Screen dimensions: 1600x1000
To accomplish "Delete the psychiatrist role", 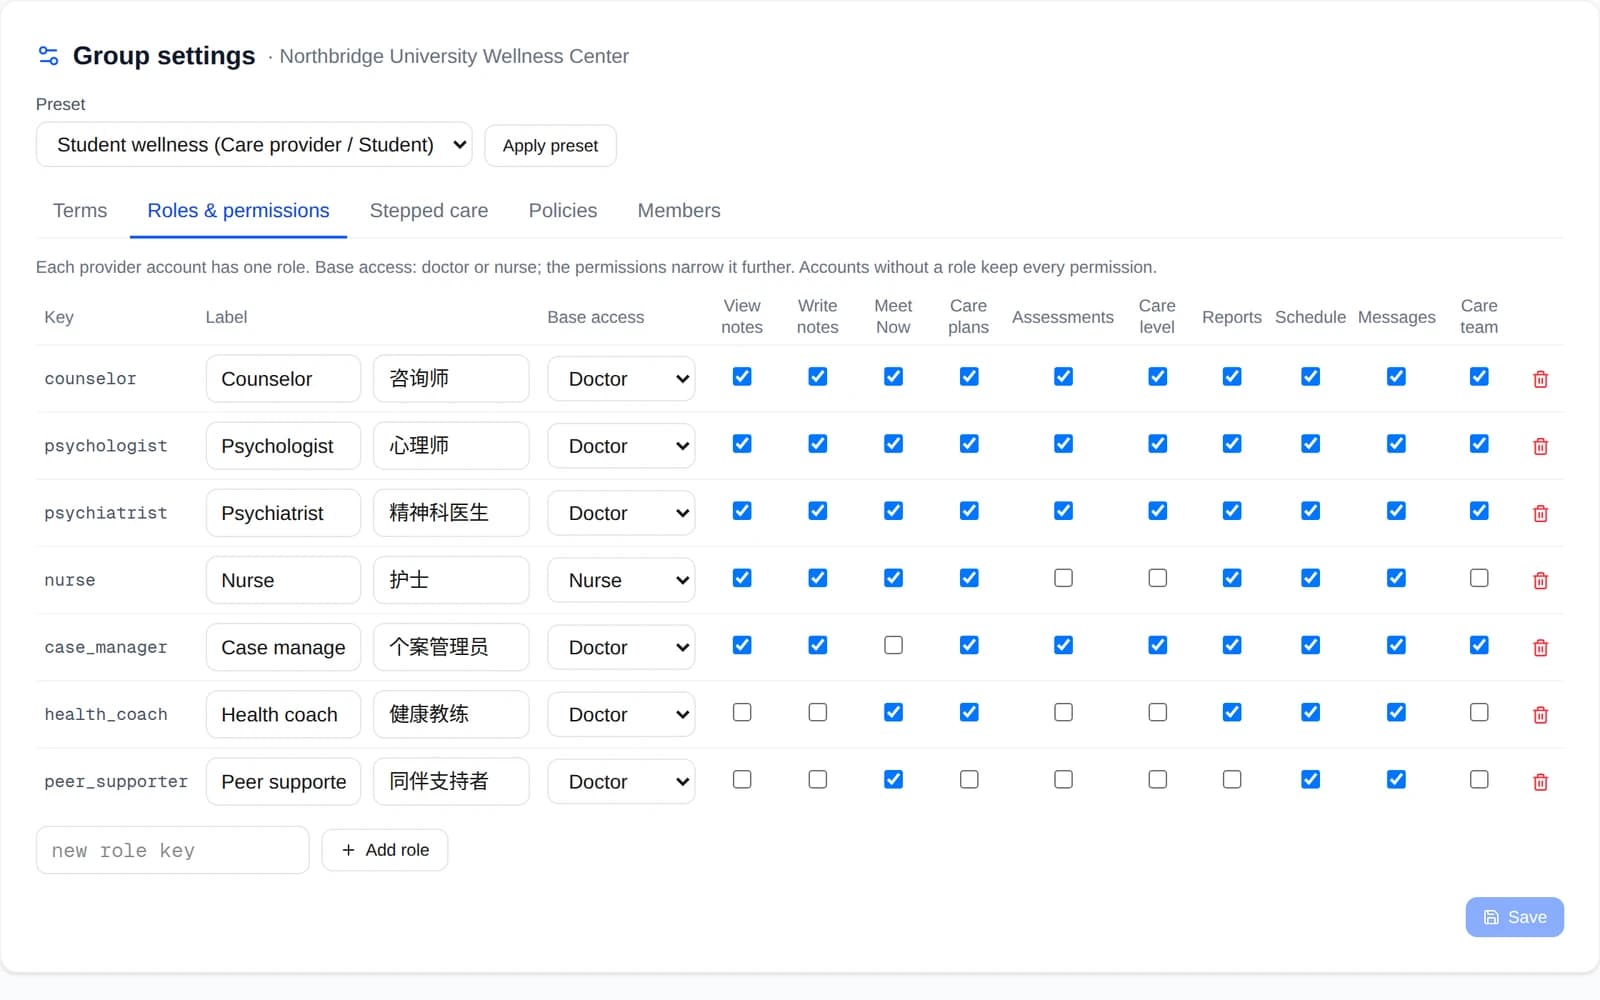I will point(1540,513).
